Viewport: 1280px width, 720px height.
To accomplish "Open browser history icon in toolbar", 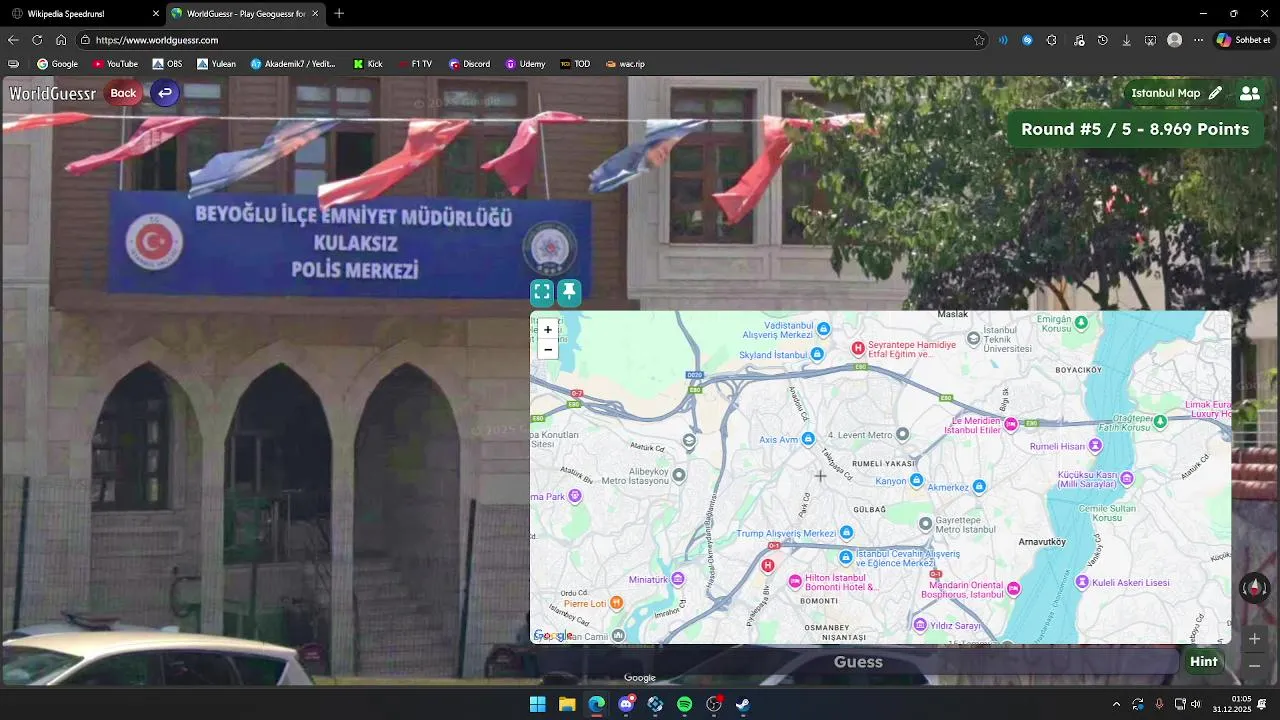I will pos(1102,40).
